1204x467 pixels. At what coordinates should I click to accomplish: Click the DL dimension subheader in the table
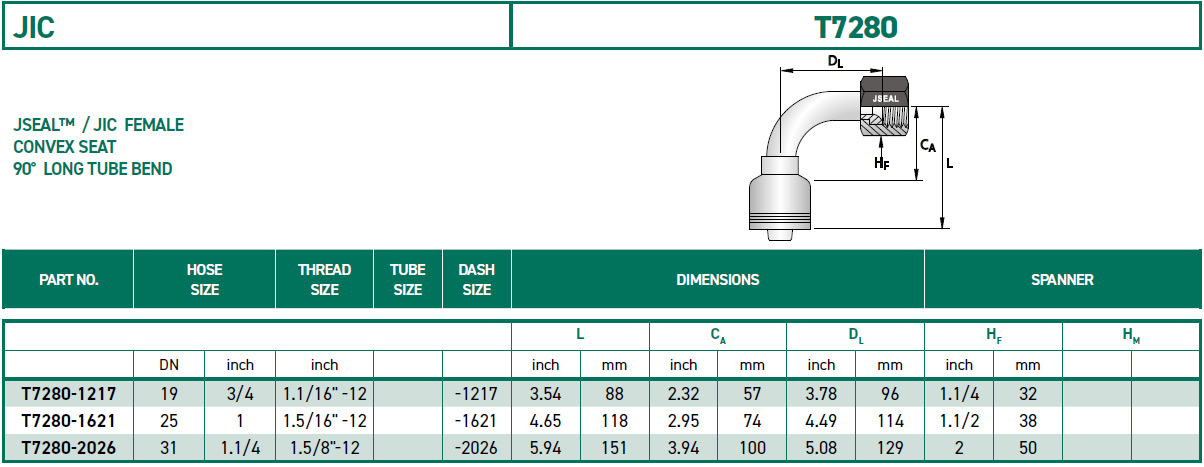[856, 338]
